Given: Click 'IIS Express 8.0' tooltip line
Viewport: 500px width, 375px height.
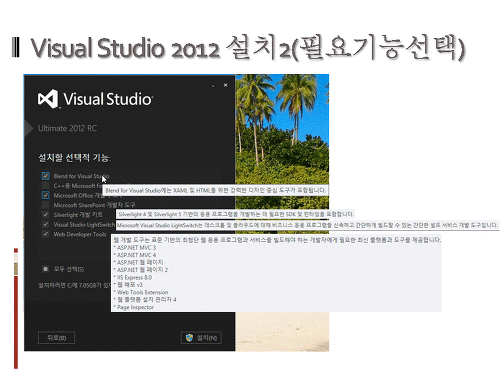Looking at the screenshot, I should pyautogui.click(x=133, y=277).
